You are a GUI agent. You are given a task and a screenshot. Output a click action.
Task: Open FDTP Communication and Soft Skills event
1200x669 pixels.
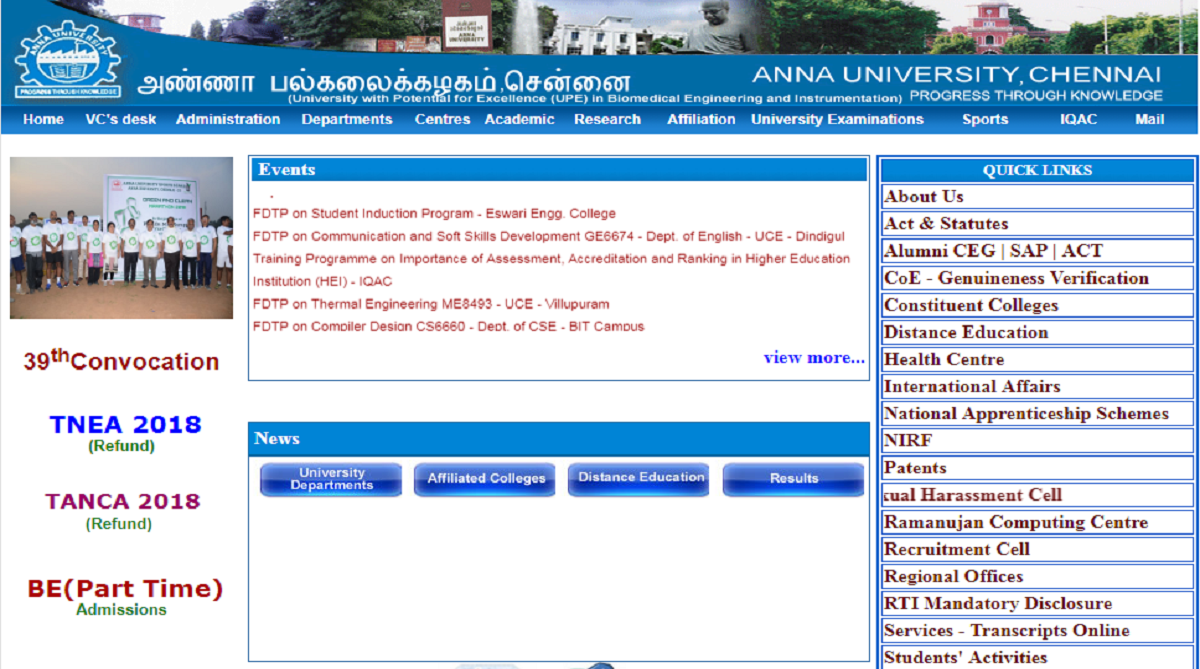(x=548, y=236)
